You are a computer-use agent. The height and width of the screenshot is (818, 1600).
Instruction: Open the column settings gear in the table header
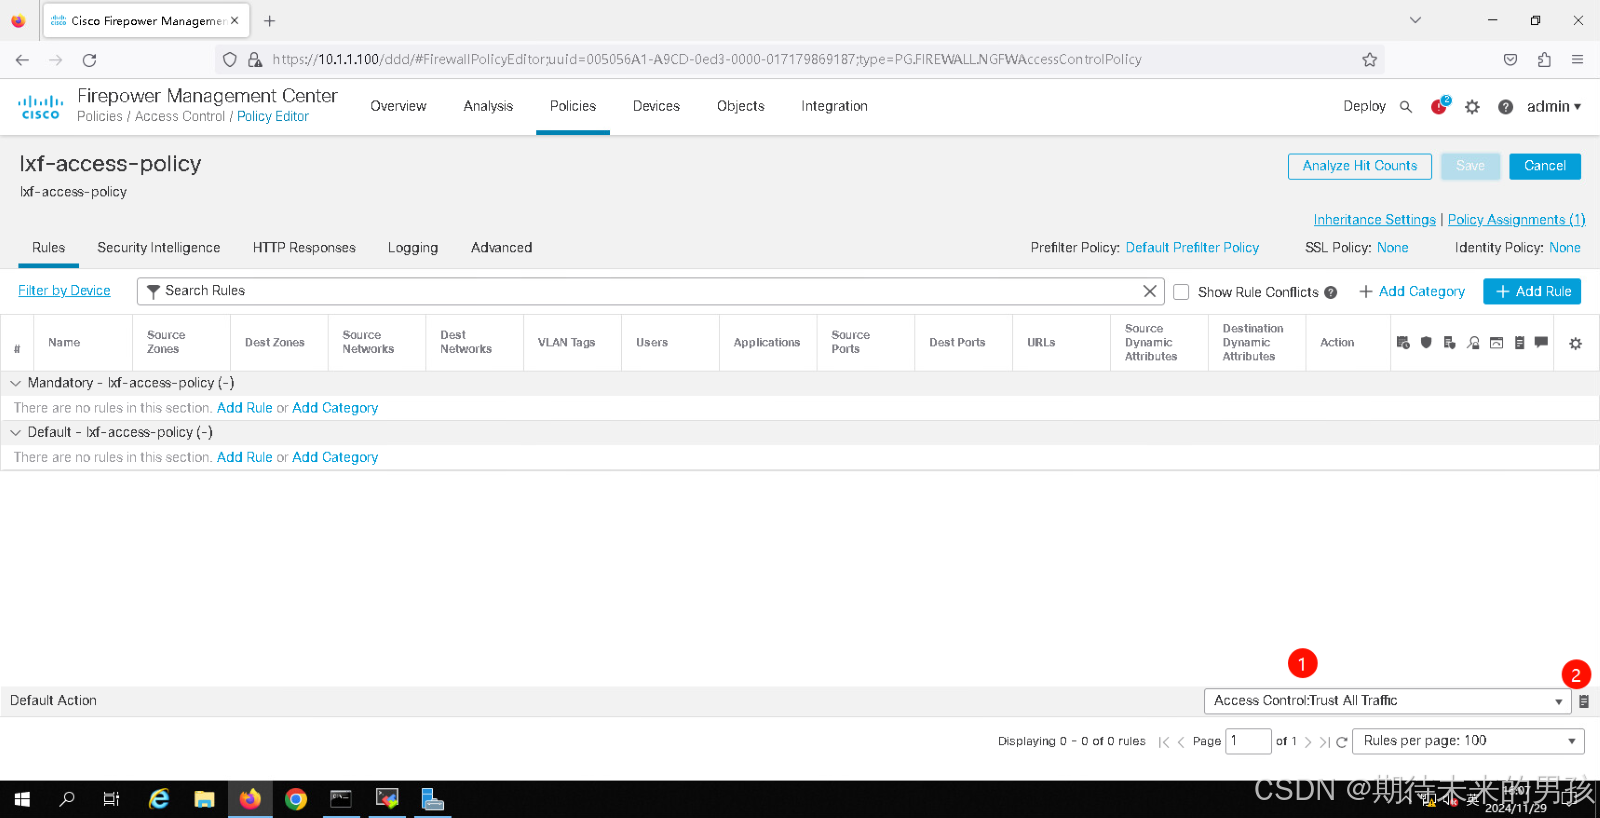(x=1575, y=343)
